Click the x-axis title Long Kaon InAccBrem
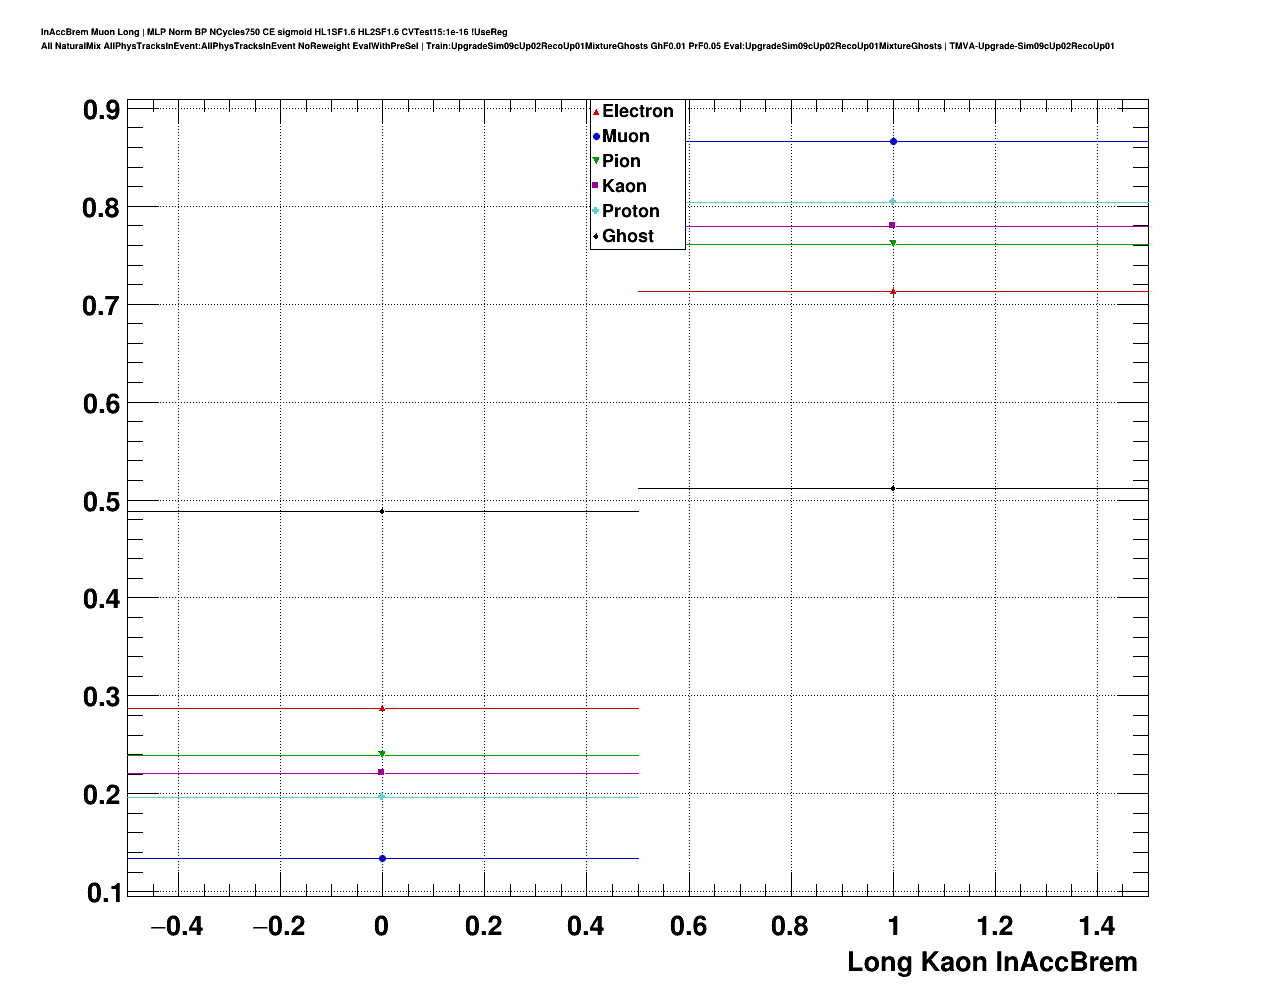 pyautogui.click(x=992, y=962)
